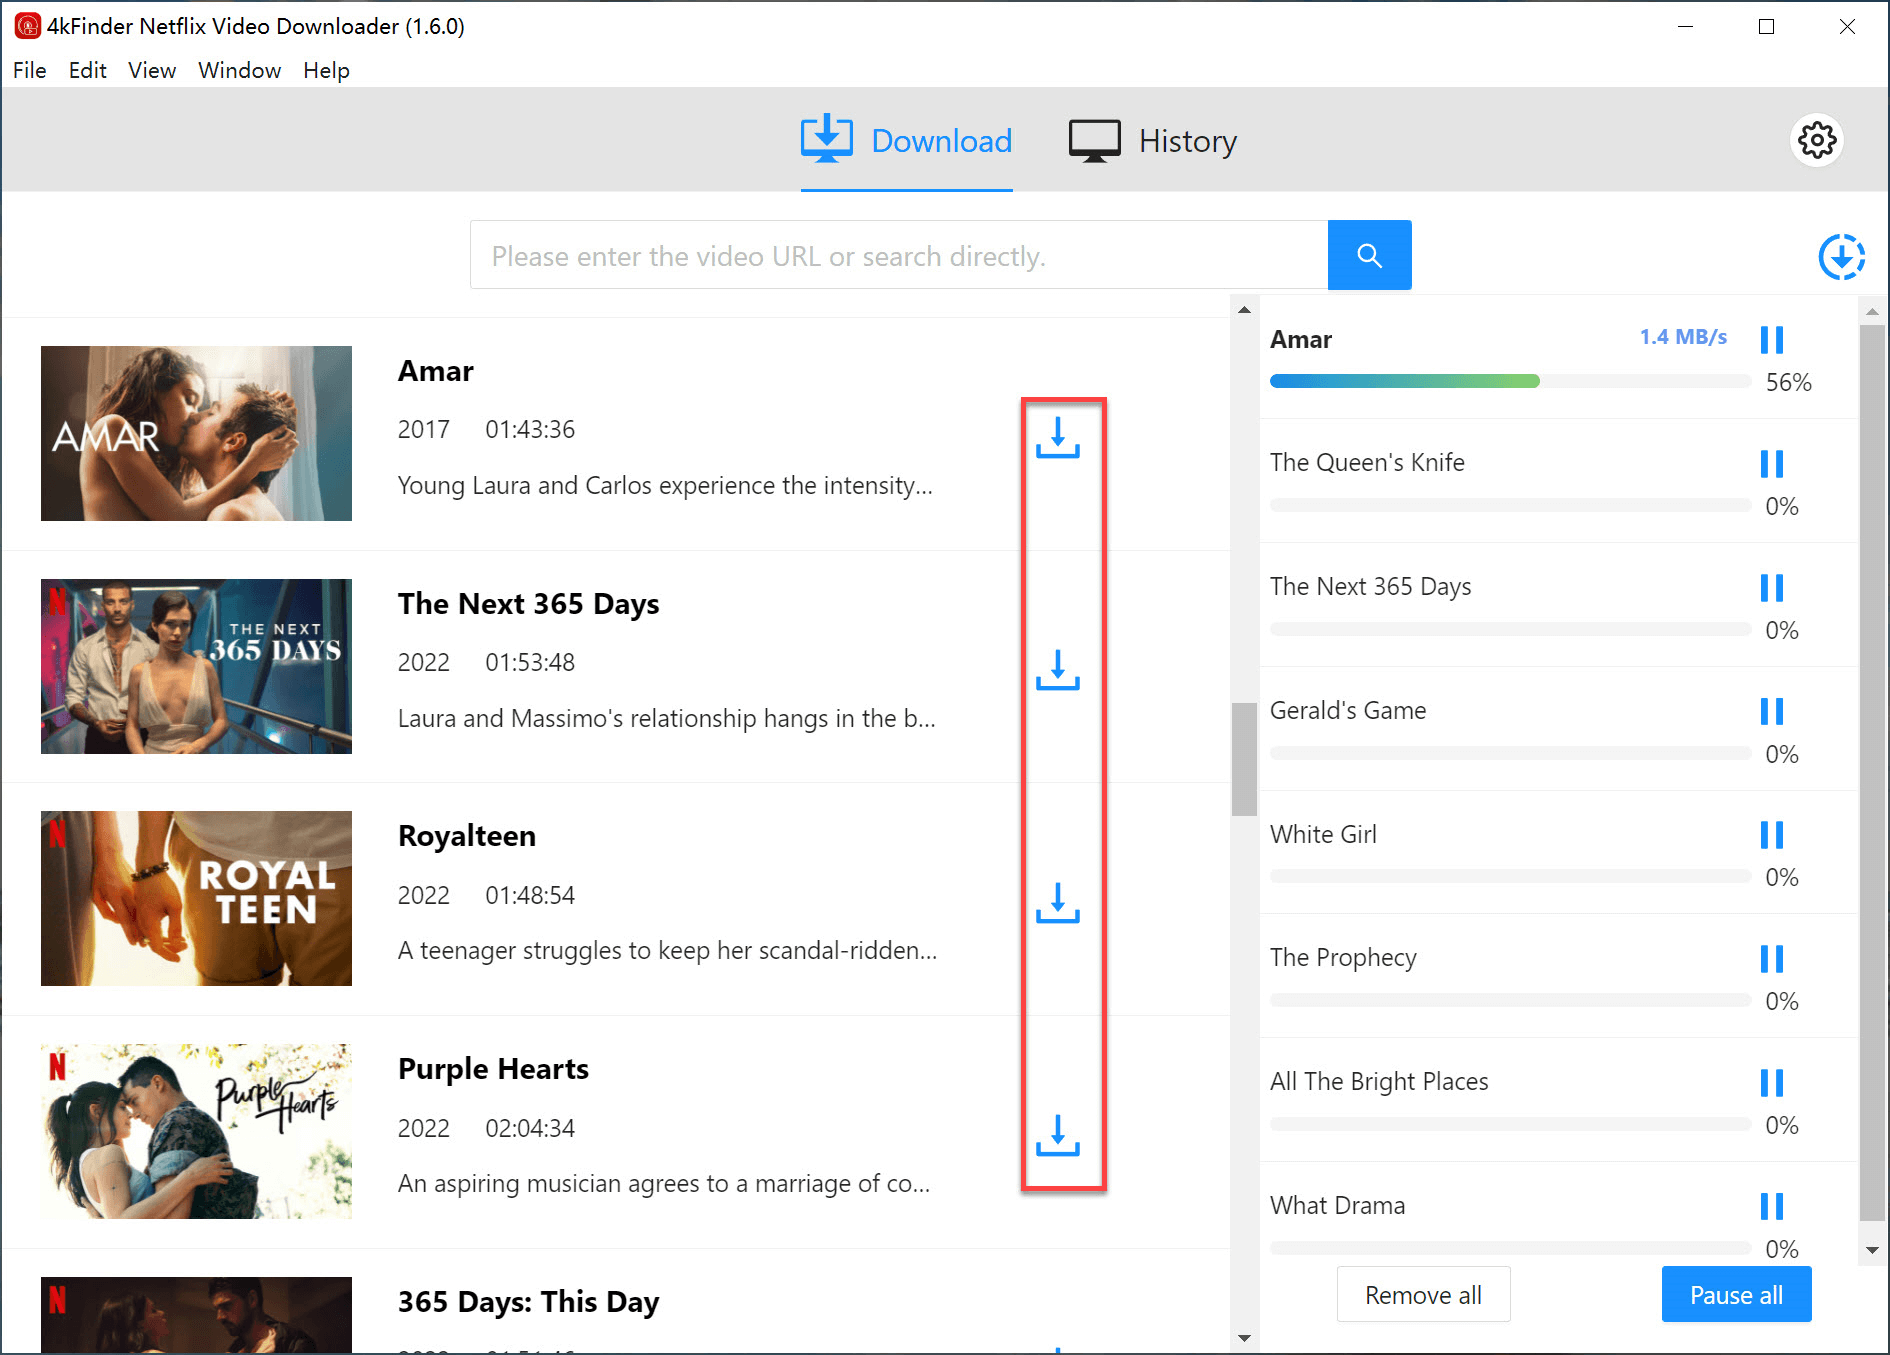Pause Gerald's Game download
The image size is (1890, 1355).
[x=1771, y=711]
